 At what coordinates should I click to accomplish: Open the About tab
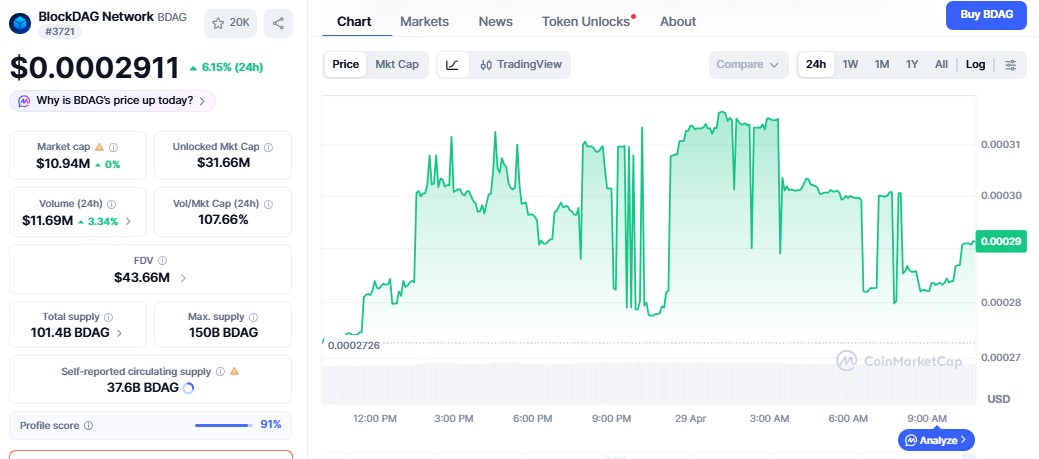coord(678,22)
